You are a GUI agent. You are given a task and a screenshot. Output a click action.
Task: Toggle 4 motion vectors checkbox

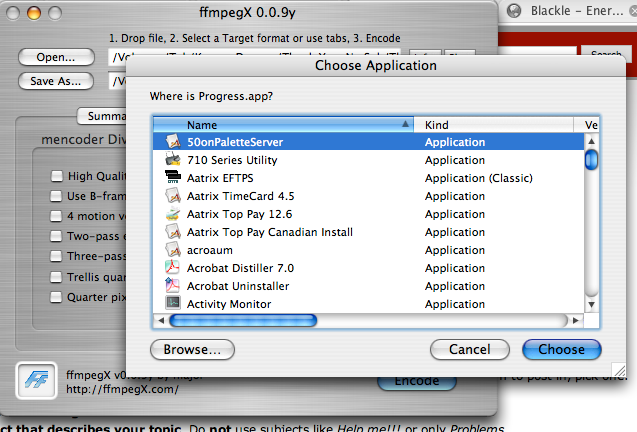[56, 216]
